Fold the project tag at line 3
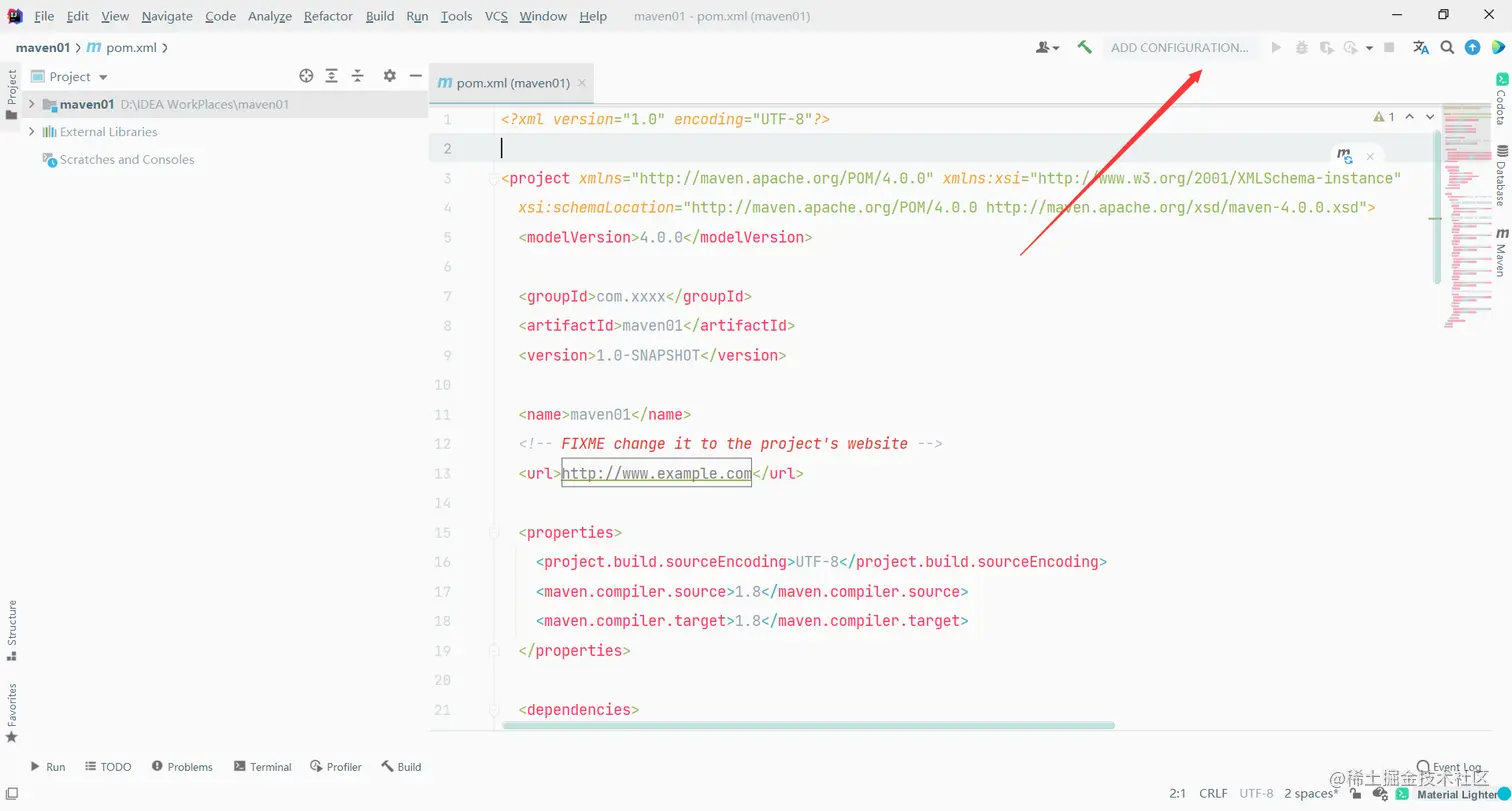Viewport: 1512px width, 811px height. 492,178
